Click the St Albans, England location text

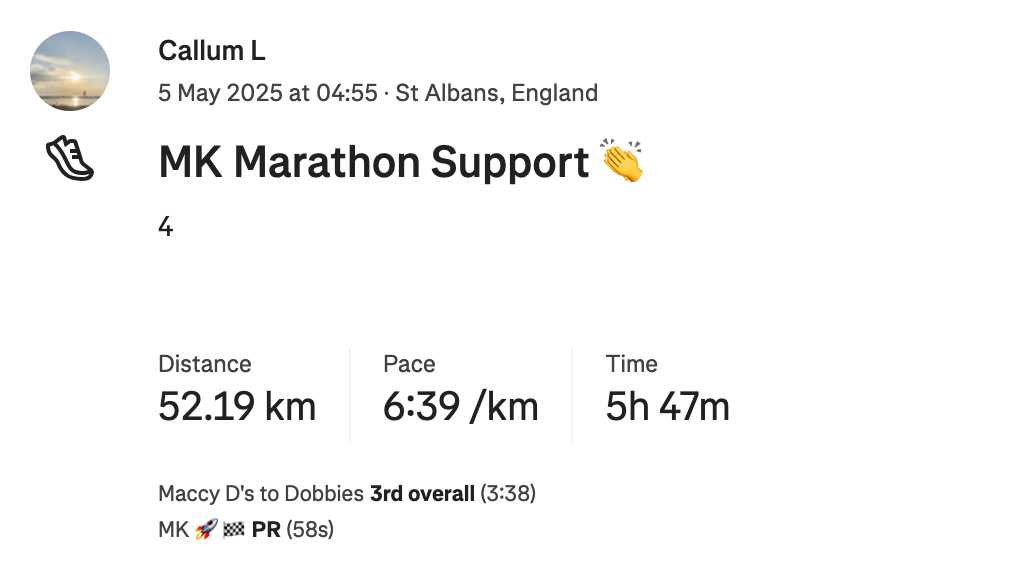coord(497,93)
